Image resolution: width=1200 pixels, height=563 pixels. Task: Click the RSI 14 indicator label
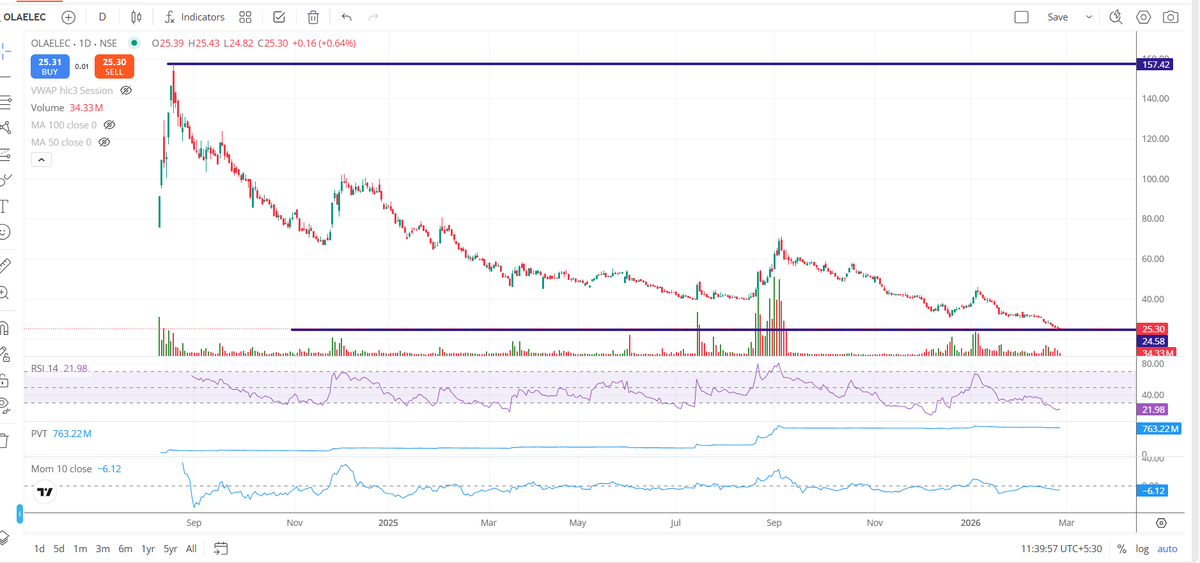45,369
